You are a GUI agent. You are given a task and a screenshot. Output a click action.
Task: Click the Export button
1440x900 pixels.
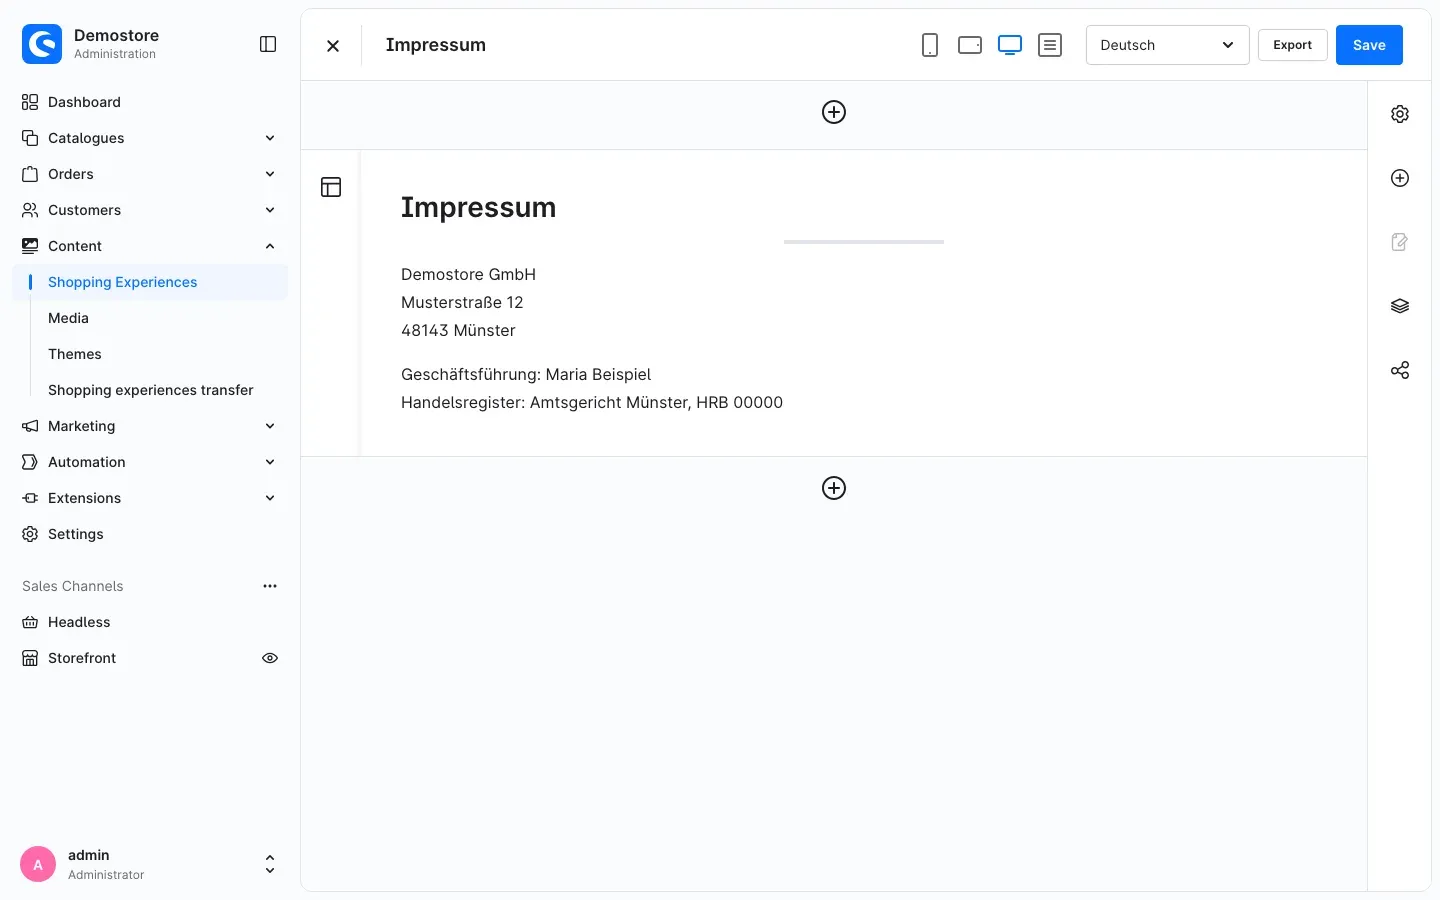coord(1292,45)
